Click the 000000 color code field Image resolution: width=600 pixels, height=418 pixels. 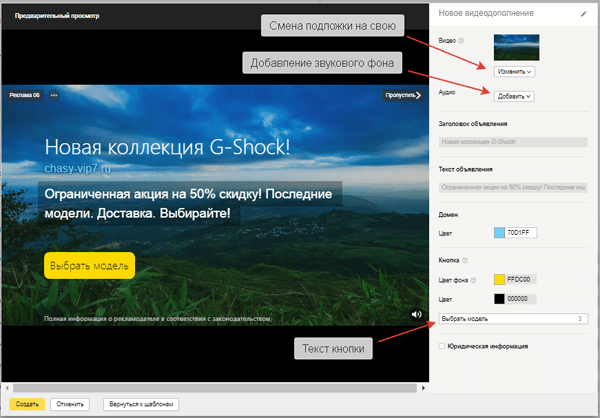(521, 299)
